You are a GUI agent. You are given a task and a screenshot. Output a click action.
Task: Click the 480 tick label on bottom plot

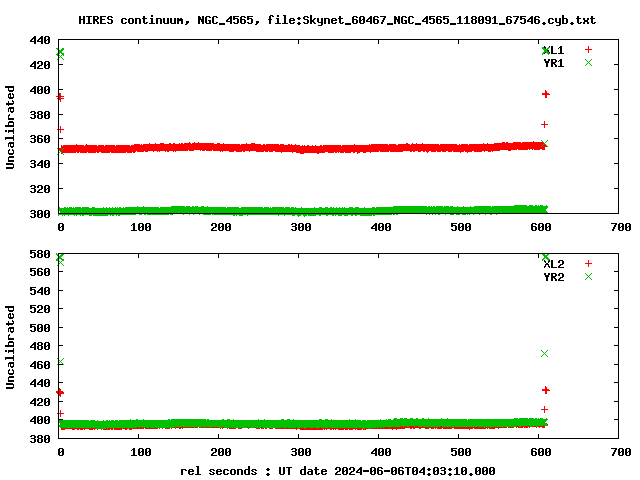[x=40, y=346]
